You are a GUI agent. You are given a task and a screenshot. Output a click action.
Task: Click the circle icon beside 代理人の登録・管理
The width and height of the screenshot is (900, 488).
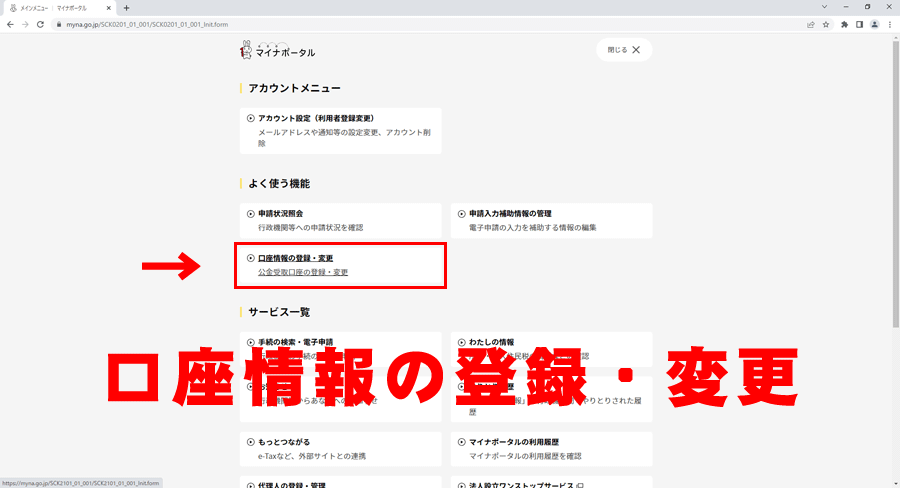[251, 485]
